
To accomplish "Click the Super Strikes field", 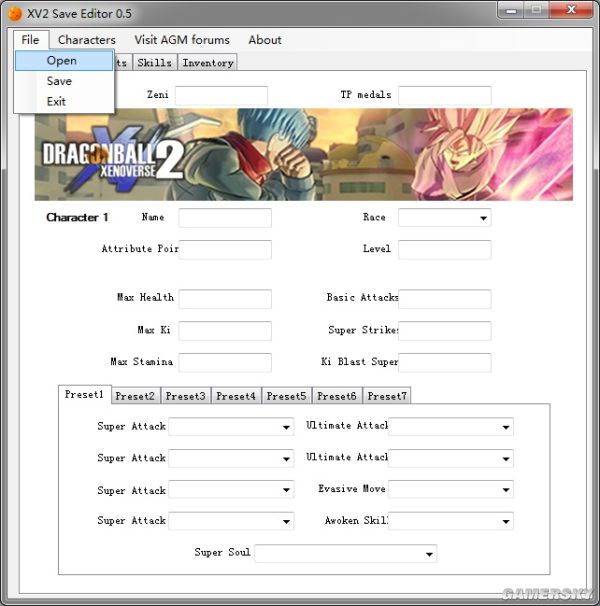I will click(x=445, y=331).
